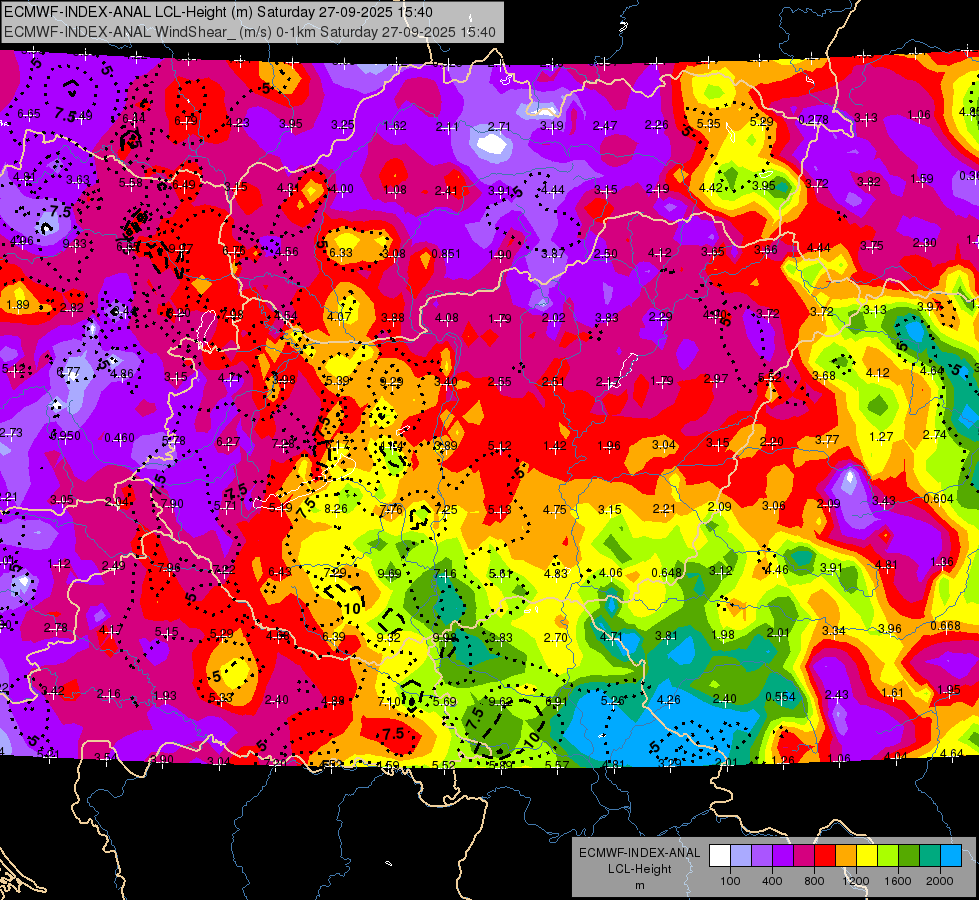Viewport: 979px width, 900px height.
Task: Click the yellow legend swatch after 1200
Action: coord(867,856)
